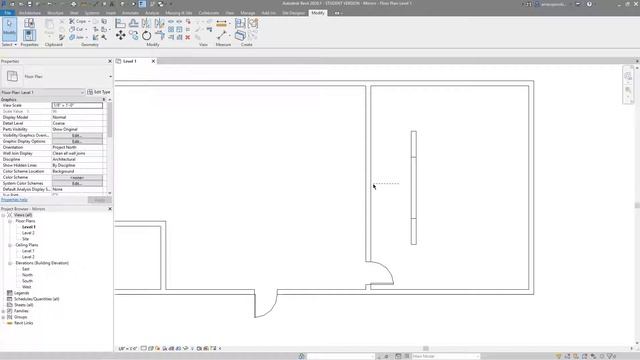
Task: Collapse the Views (all) tree node
Action: [x=3, y=215]
